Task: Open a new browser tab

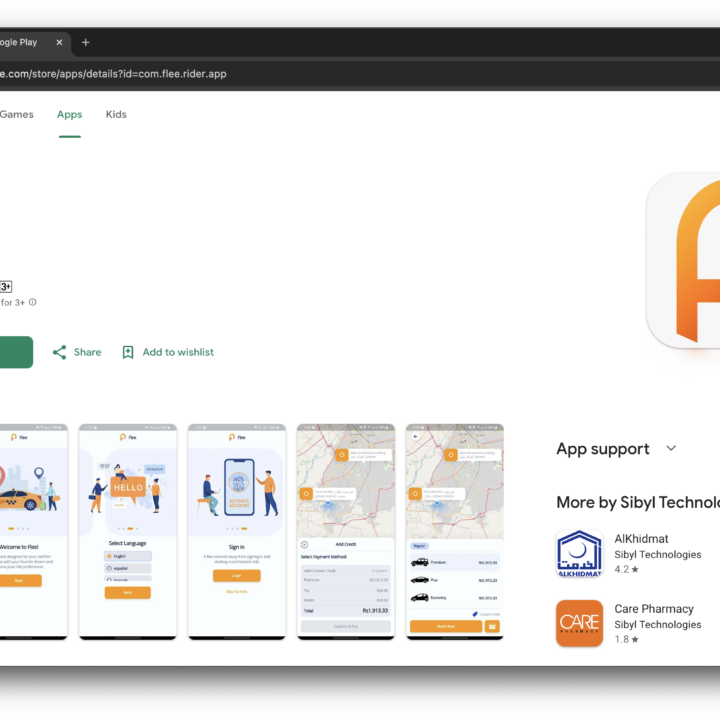Action: coord(85,42)
